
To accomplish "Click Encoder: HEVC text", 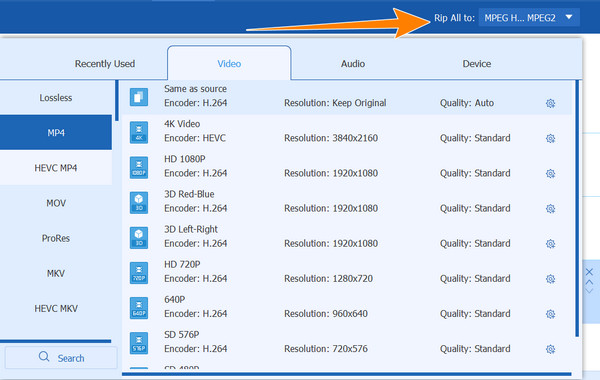I will click(195, 138).
